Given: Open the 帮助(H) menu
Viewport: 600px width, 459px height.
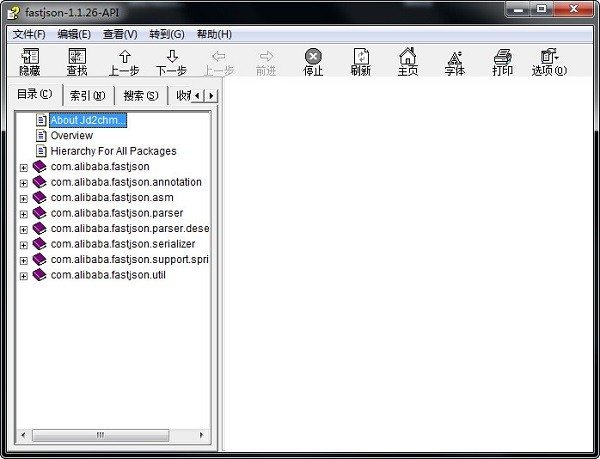Looking at the screenshot, I should coord(214,34).
